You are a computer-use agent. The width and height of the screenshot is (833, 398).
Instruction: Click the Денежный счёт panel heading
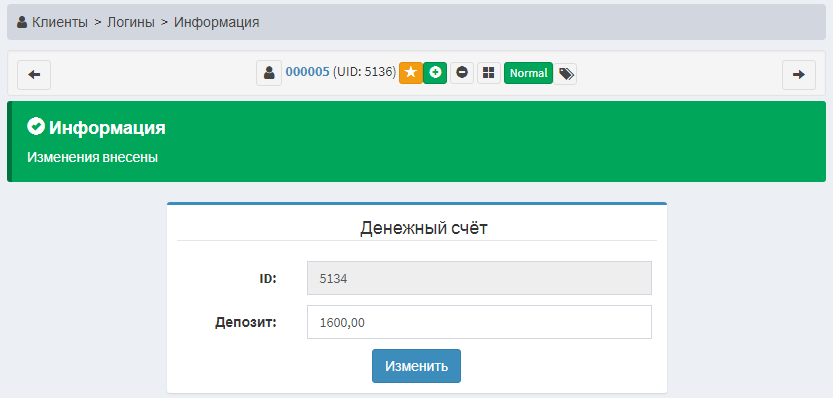coord(424,228)
